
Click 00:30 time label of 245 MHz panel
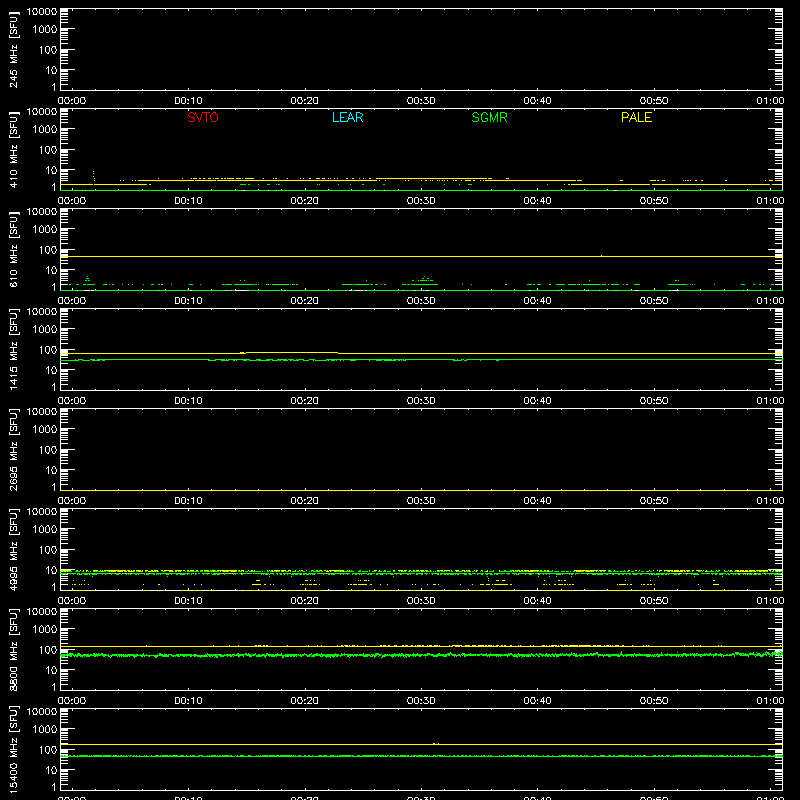pos(421,101)
